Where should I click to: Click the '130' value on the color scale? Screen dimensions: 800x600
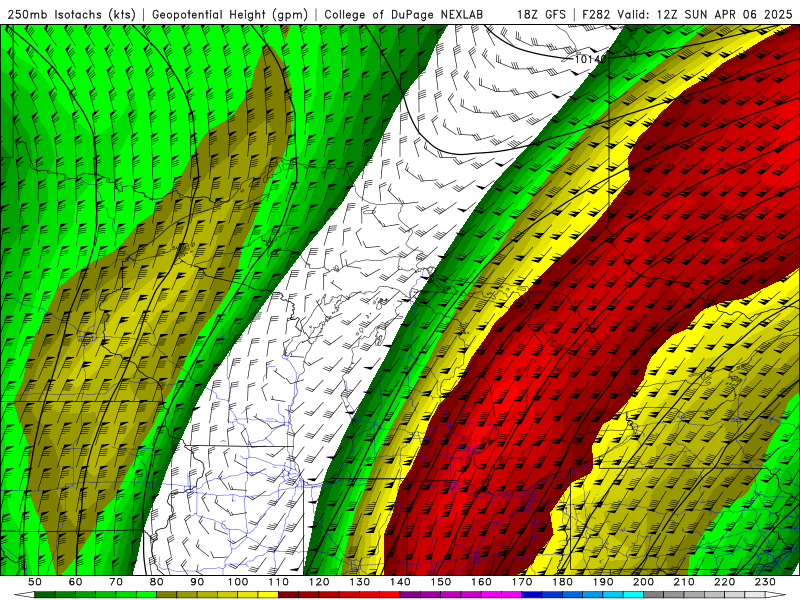360,582
